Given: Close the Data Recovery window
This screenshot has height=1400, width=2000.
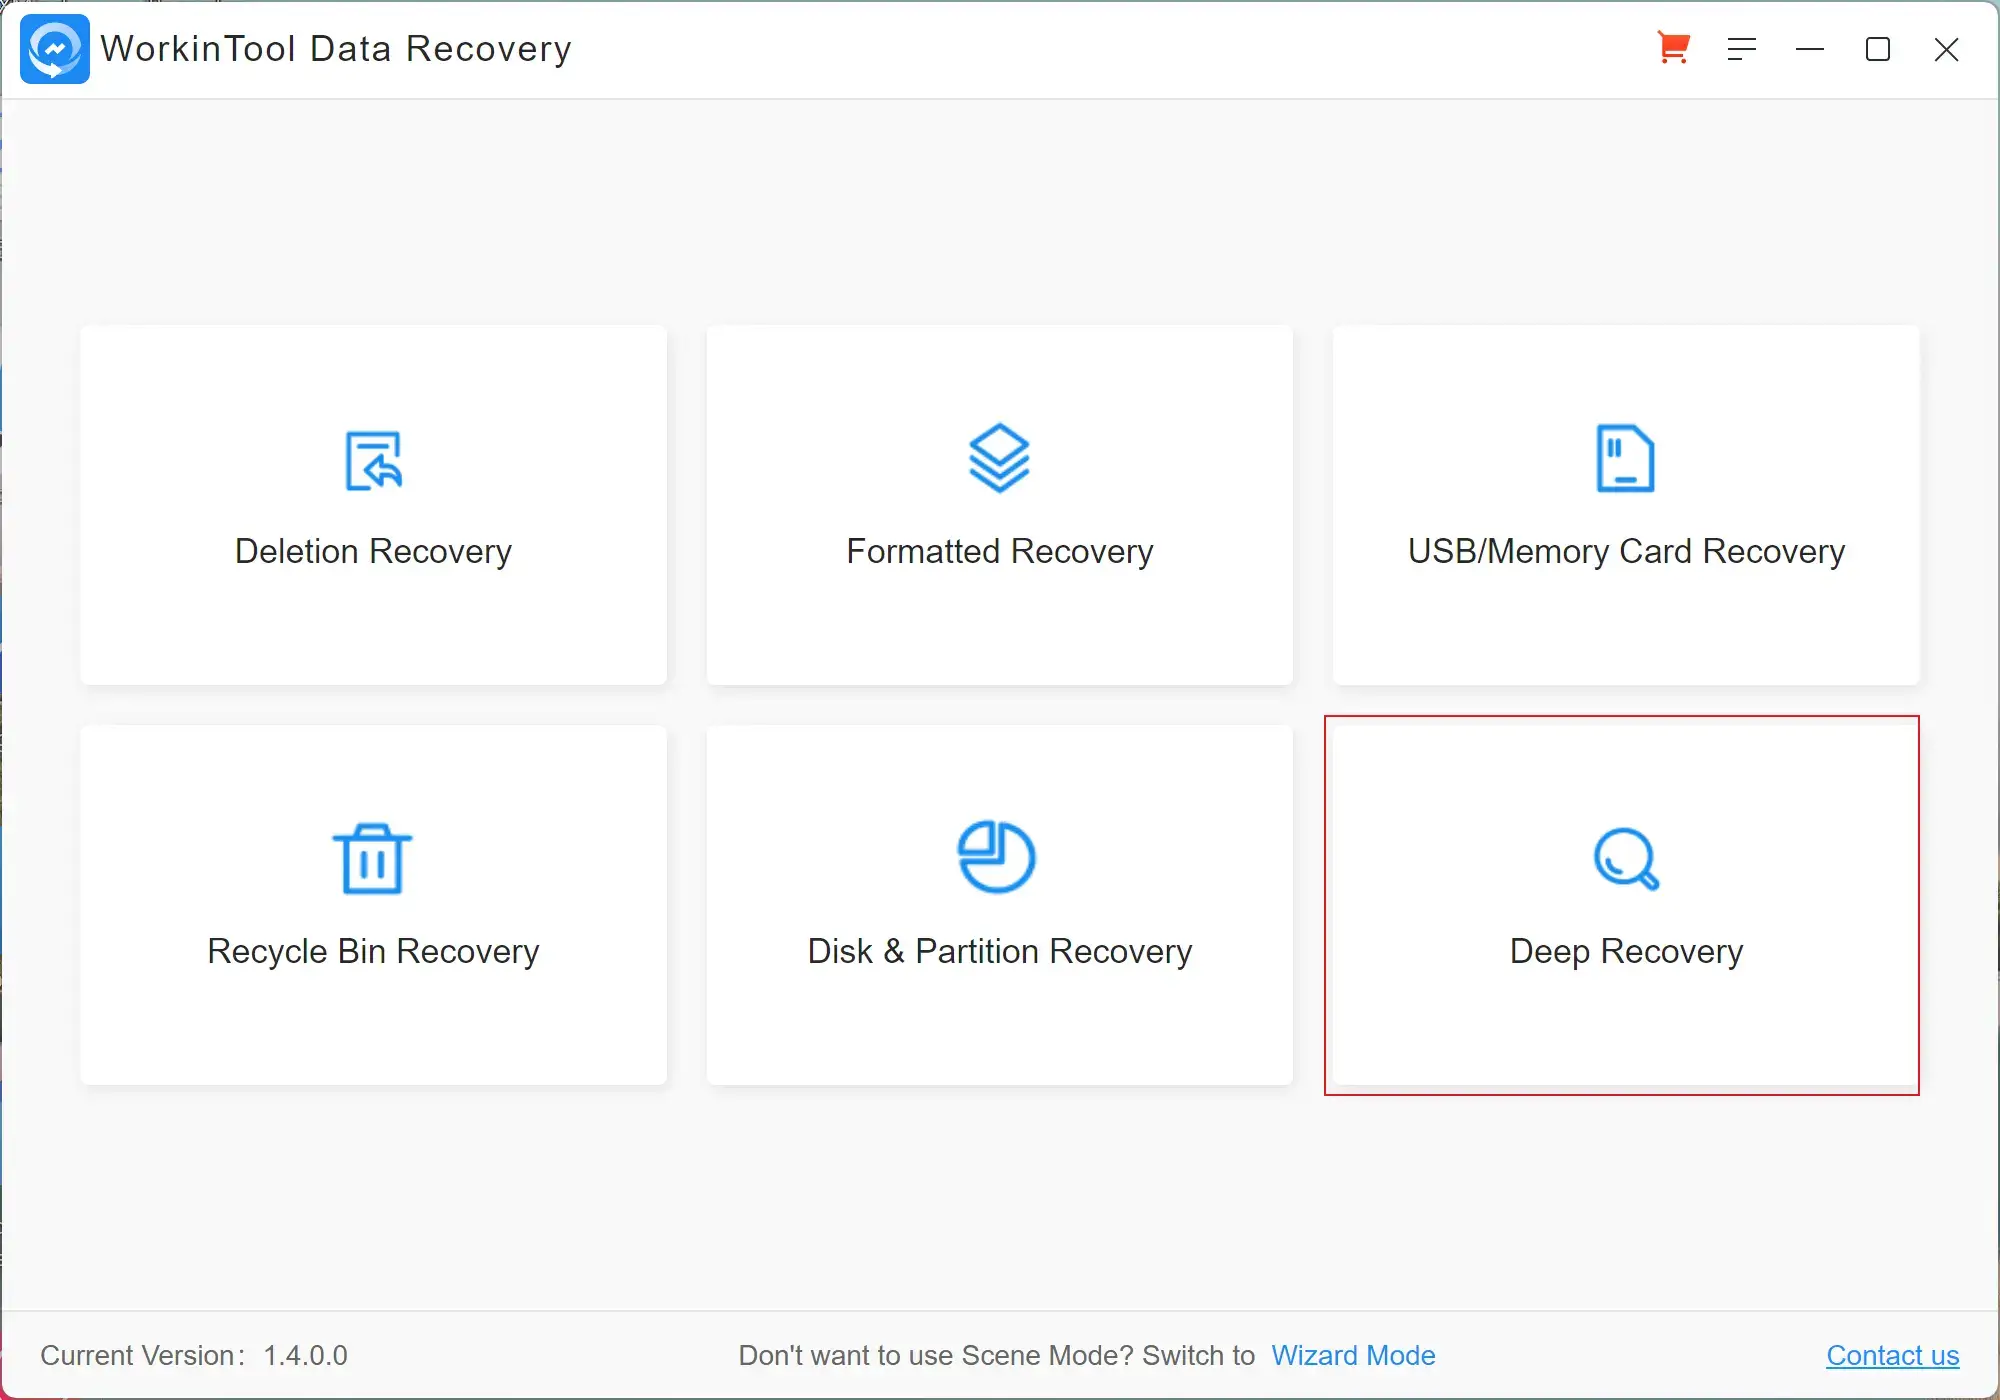Looking at the screenshot, I should tap(1946, 49).
